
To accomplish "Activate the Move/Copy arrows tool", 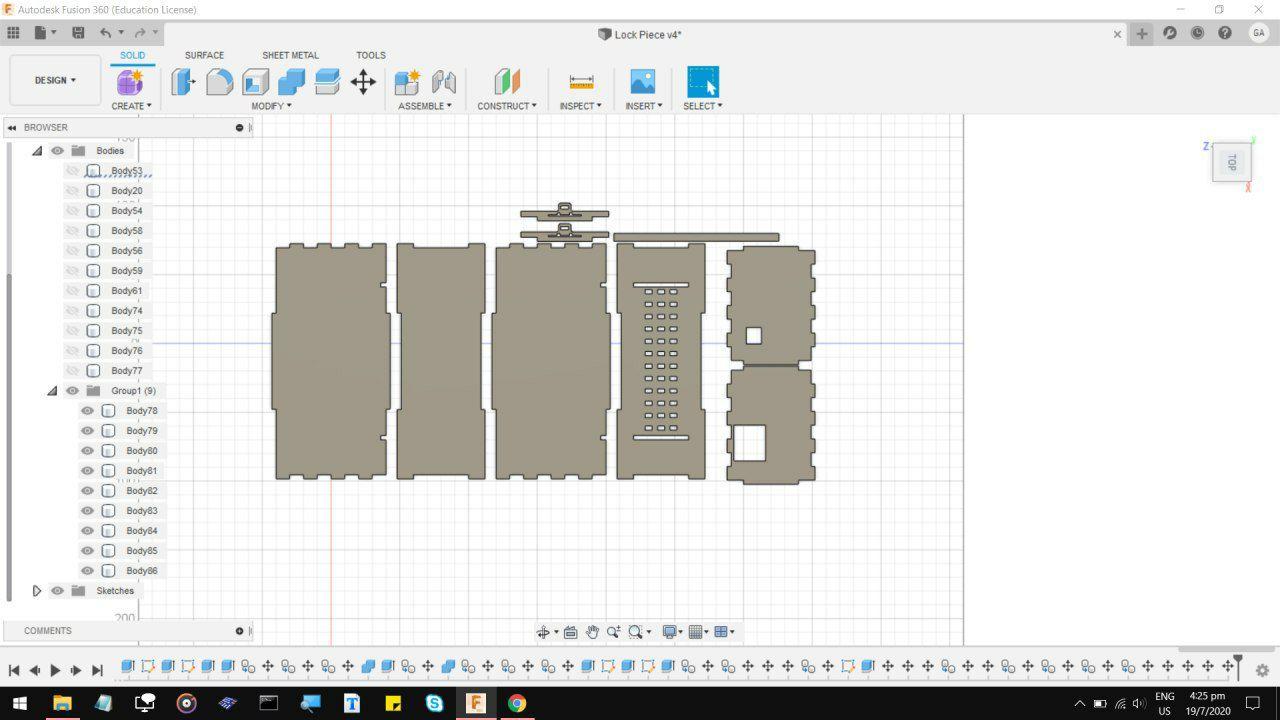I will pos(363,82).
